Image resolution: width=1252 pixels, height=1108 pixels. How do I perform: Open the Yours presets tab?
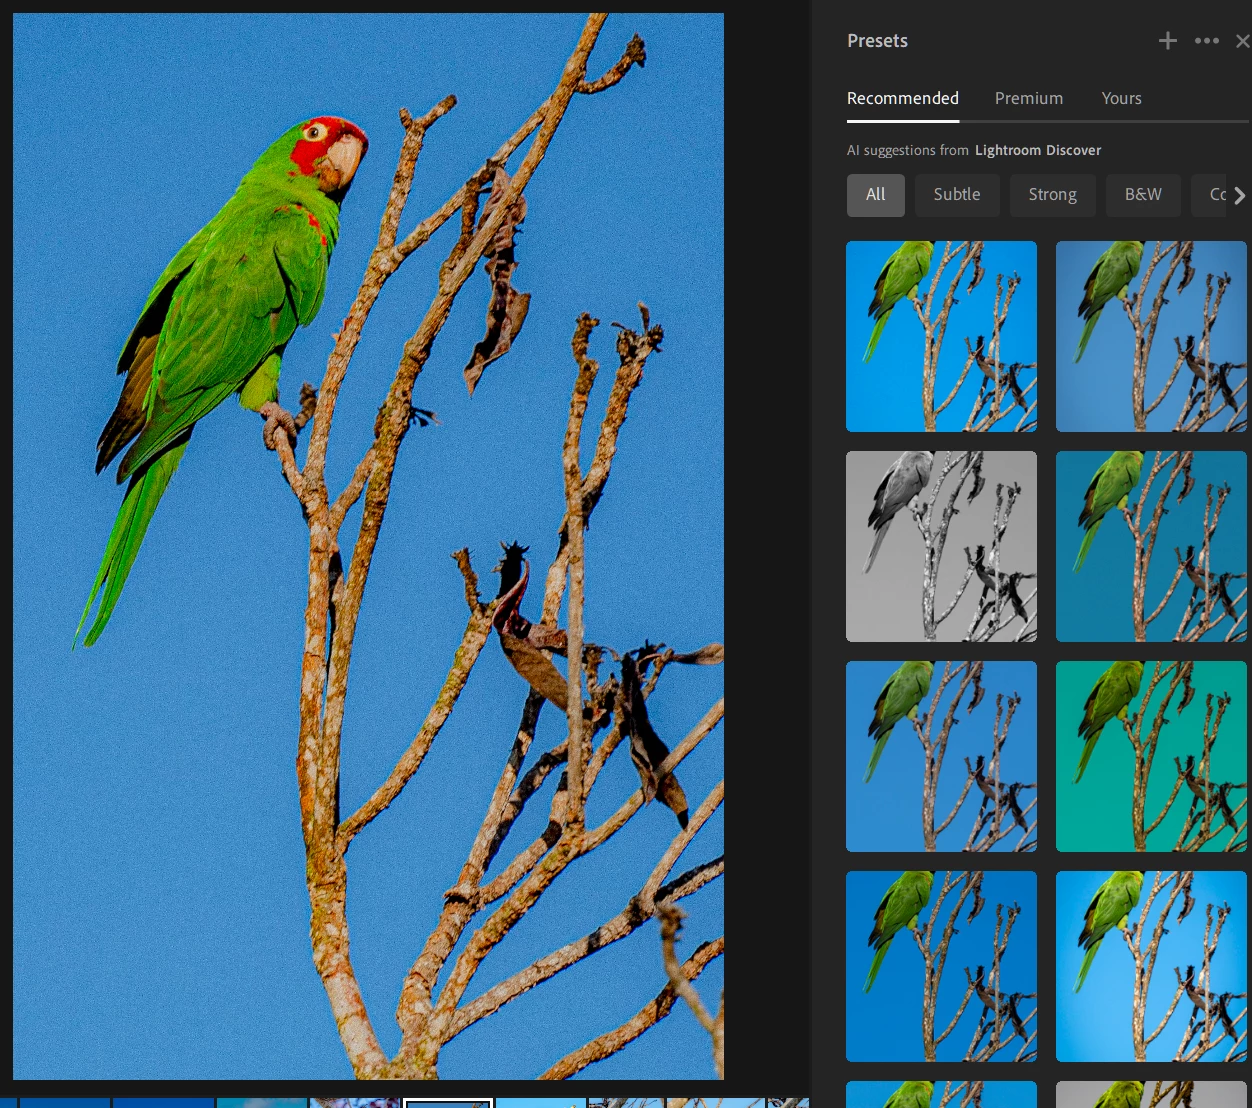(x=1121, y=98)
